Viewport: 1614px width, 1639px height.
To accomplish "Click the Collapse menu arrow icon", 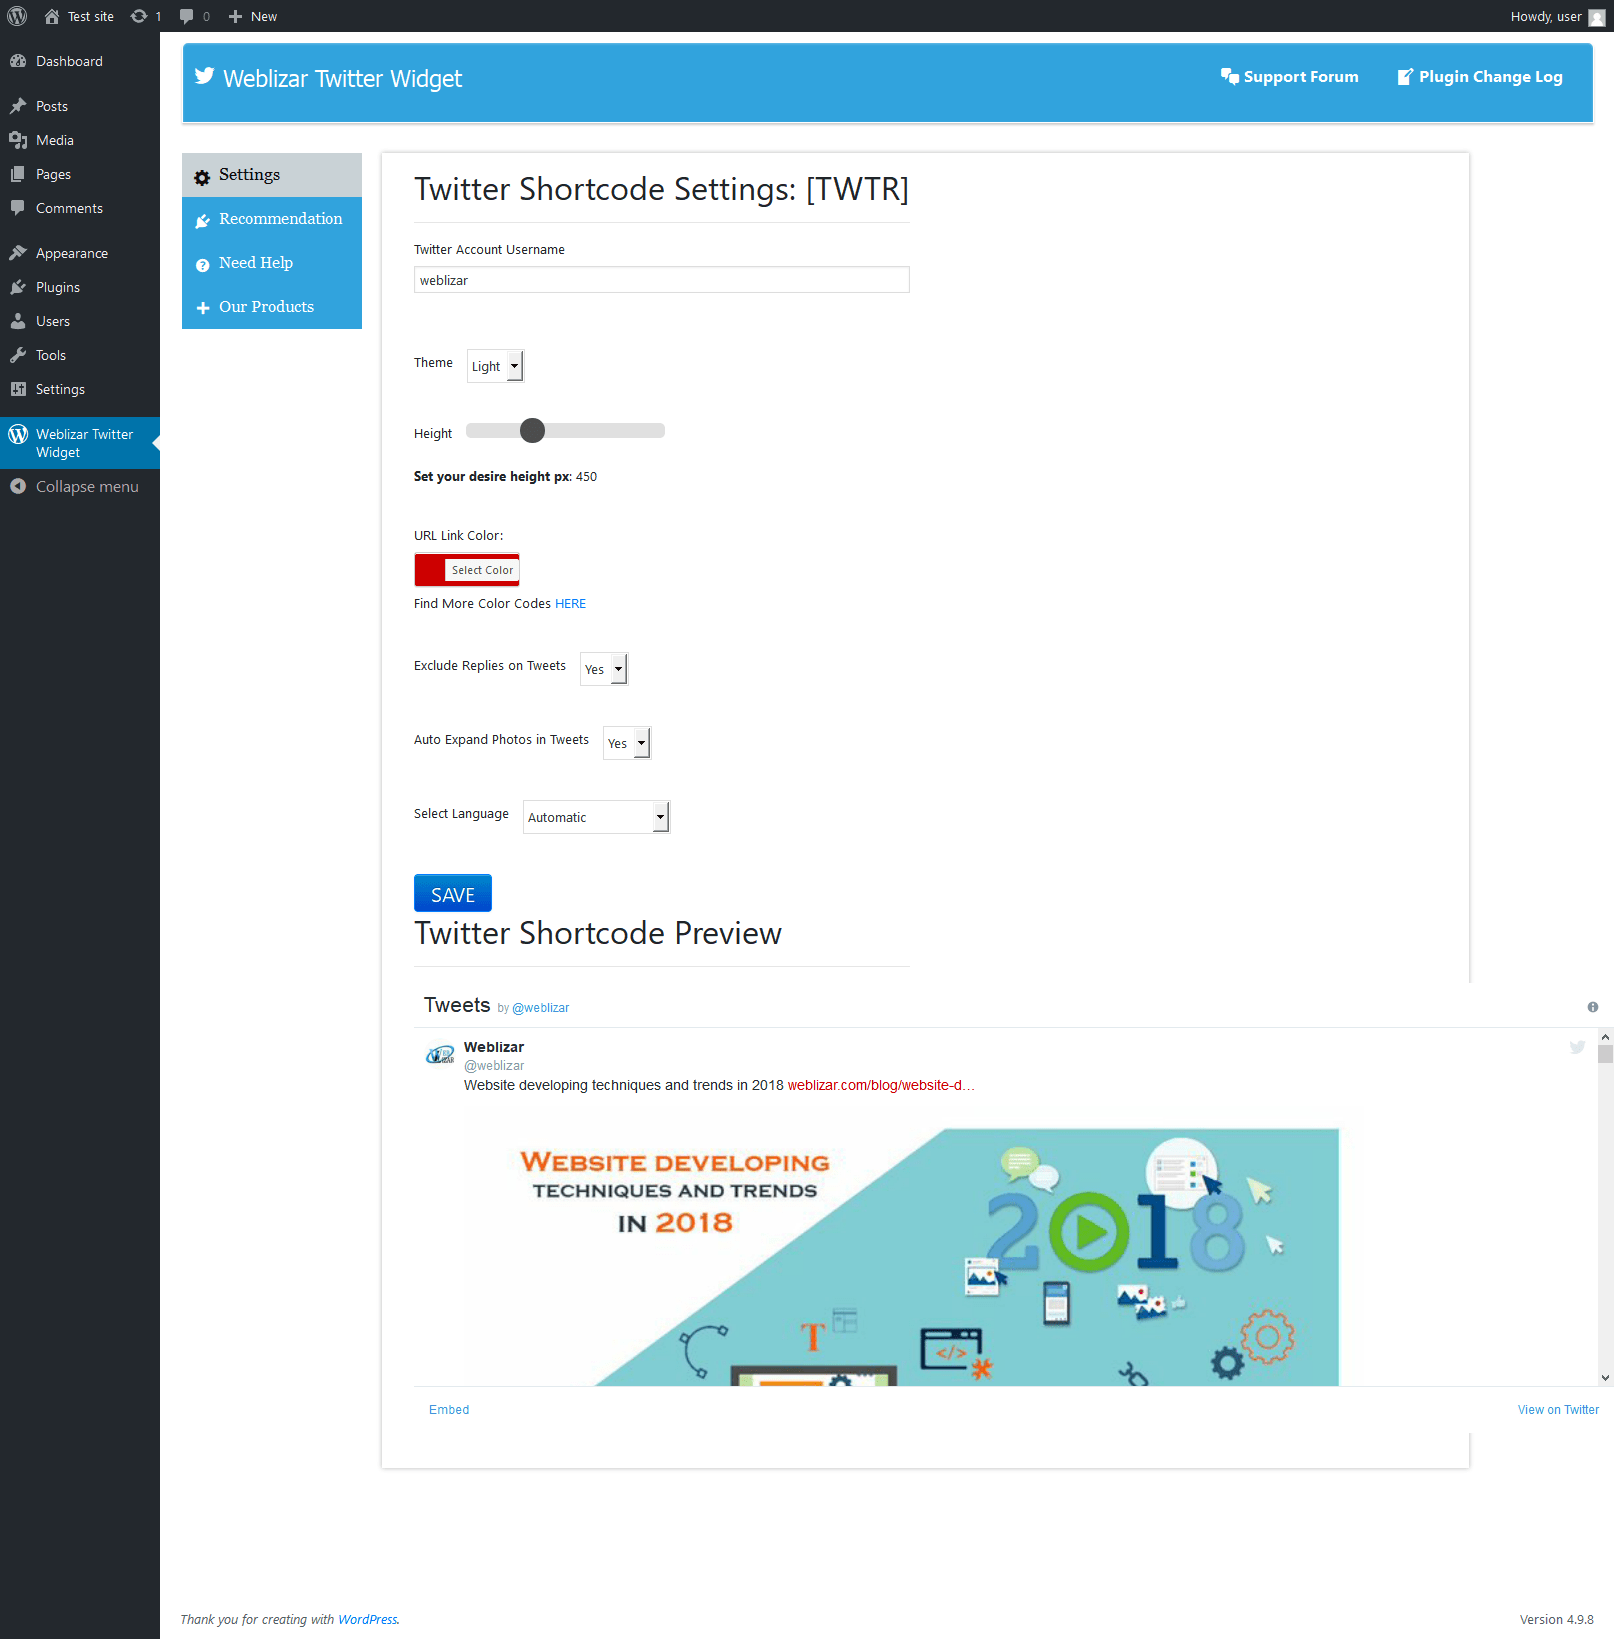I will (18, 486).
